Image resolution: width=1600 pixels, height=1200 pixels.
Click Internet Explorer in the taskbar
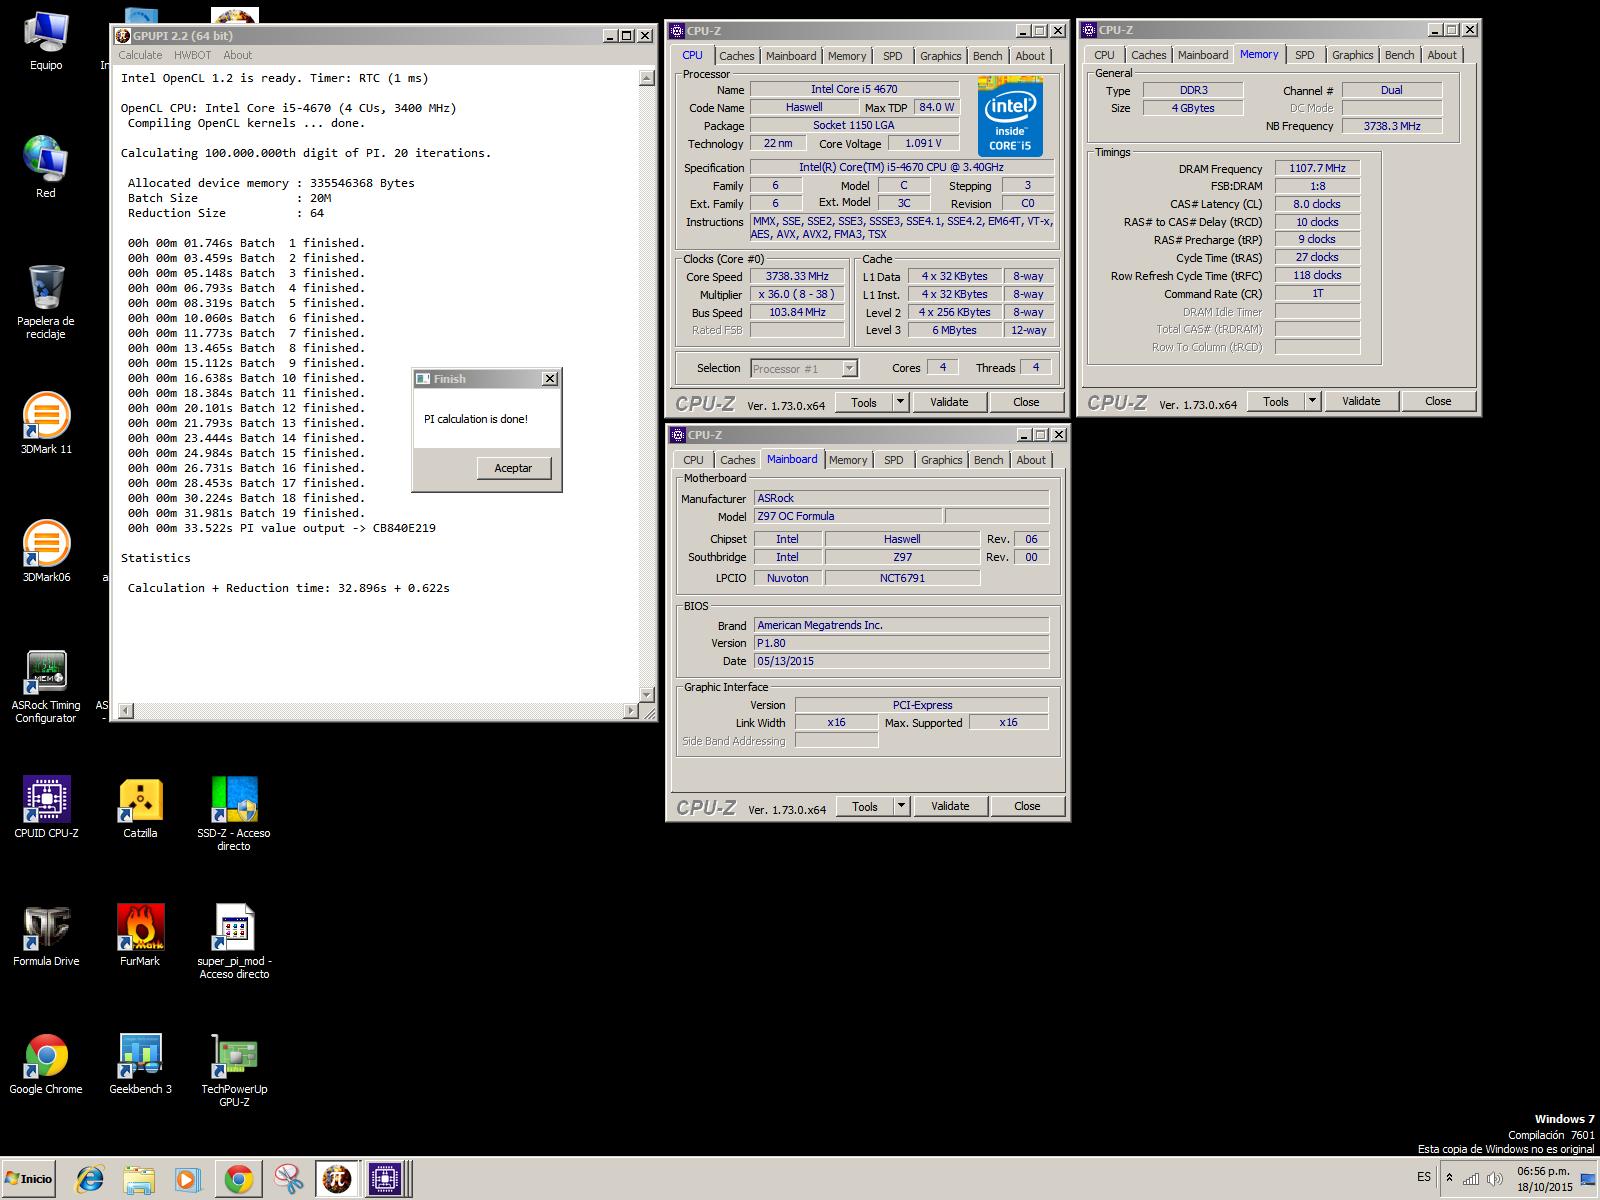click(90, 1179)
